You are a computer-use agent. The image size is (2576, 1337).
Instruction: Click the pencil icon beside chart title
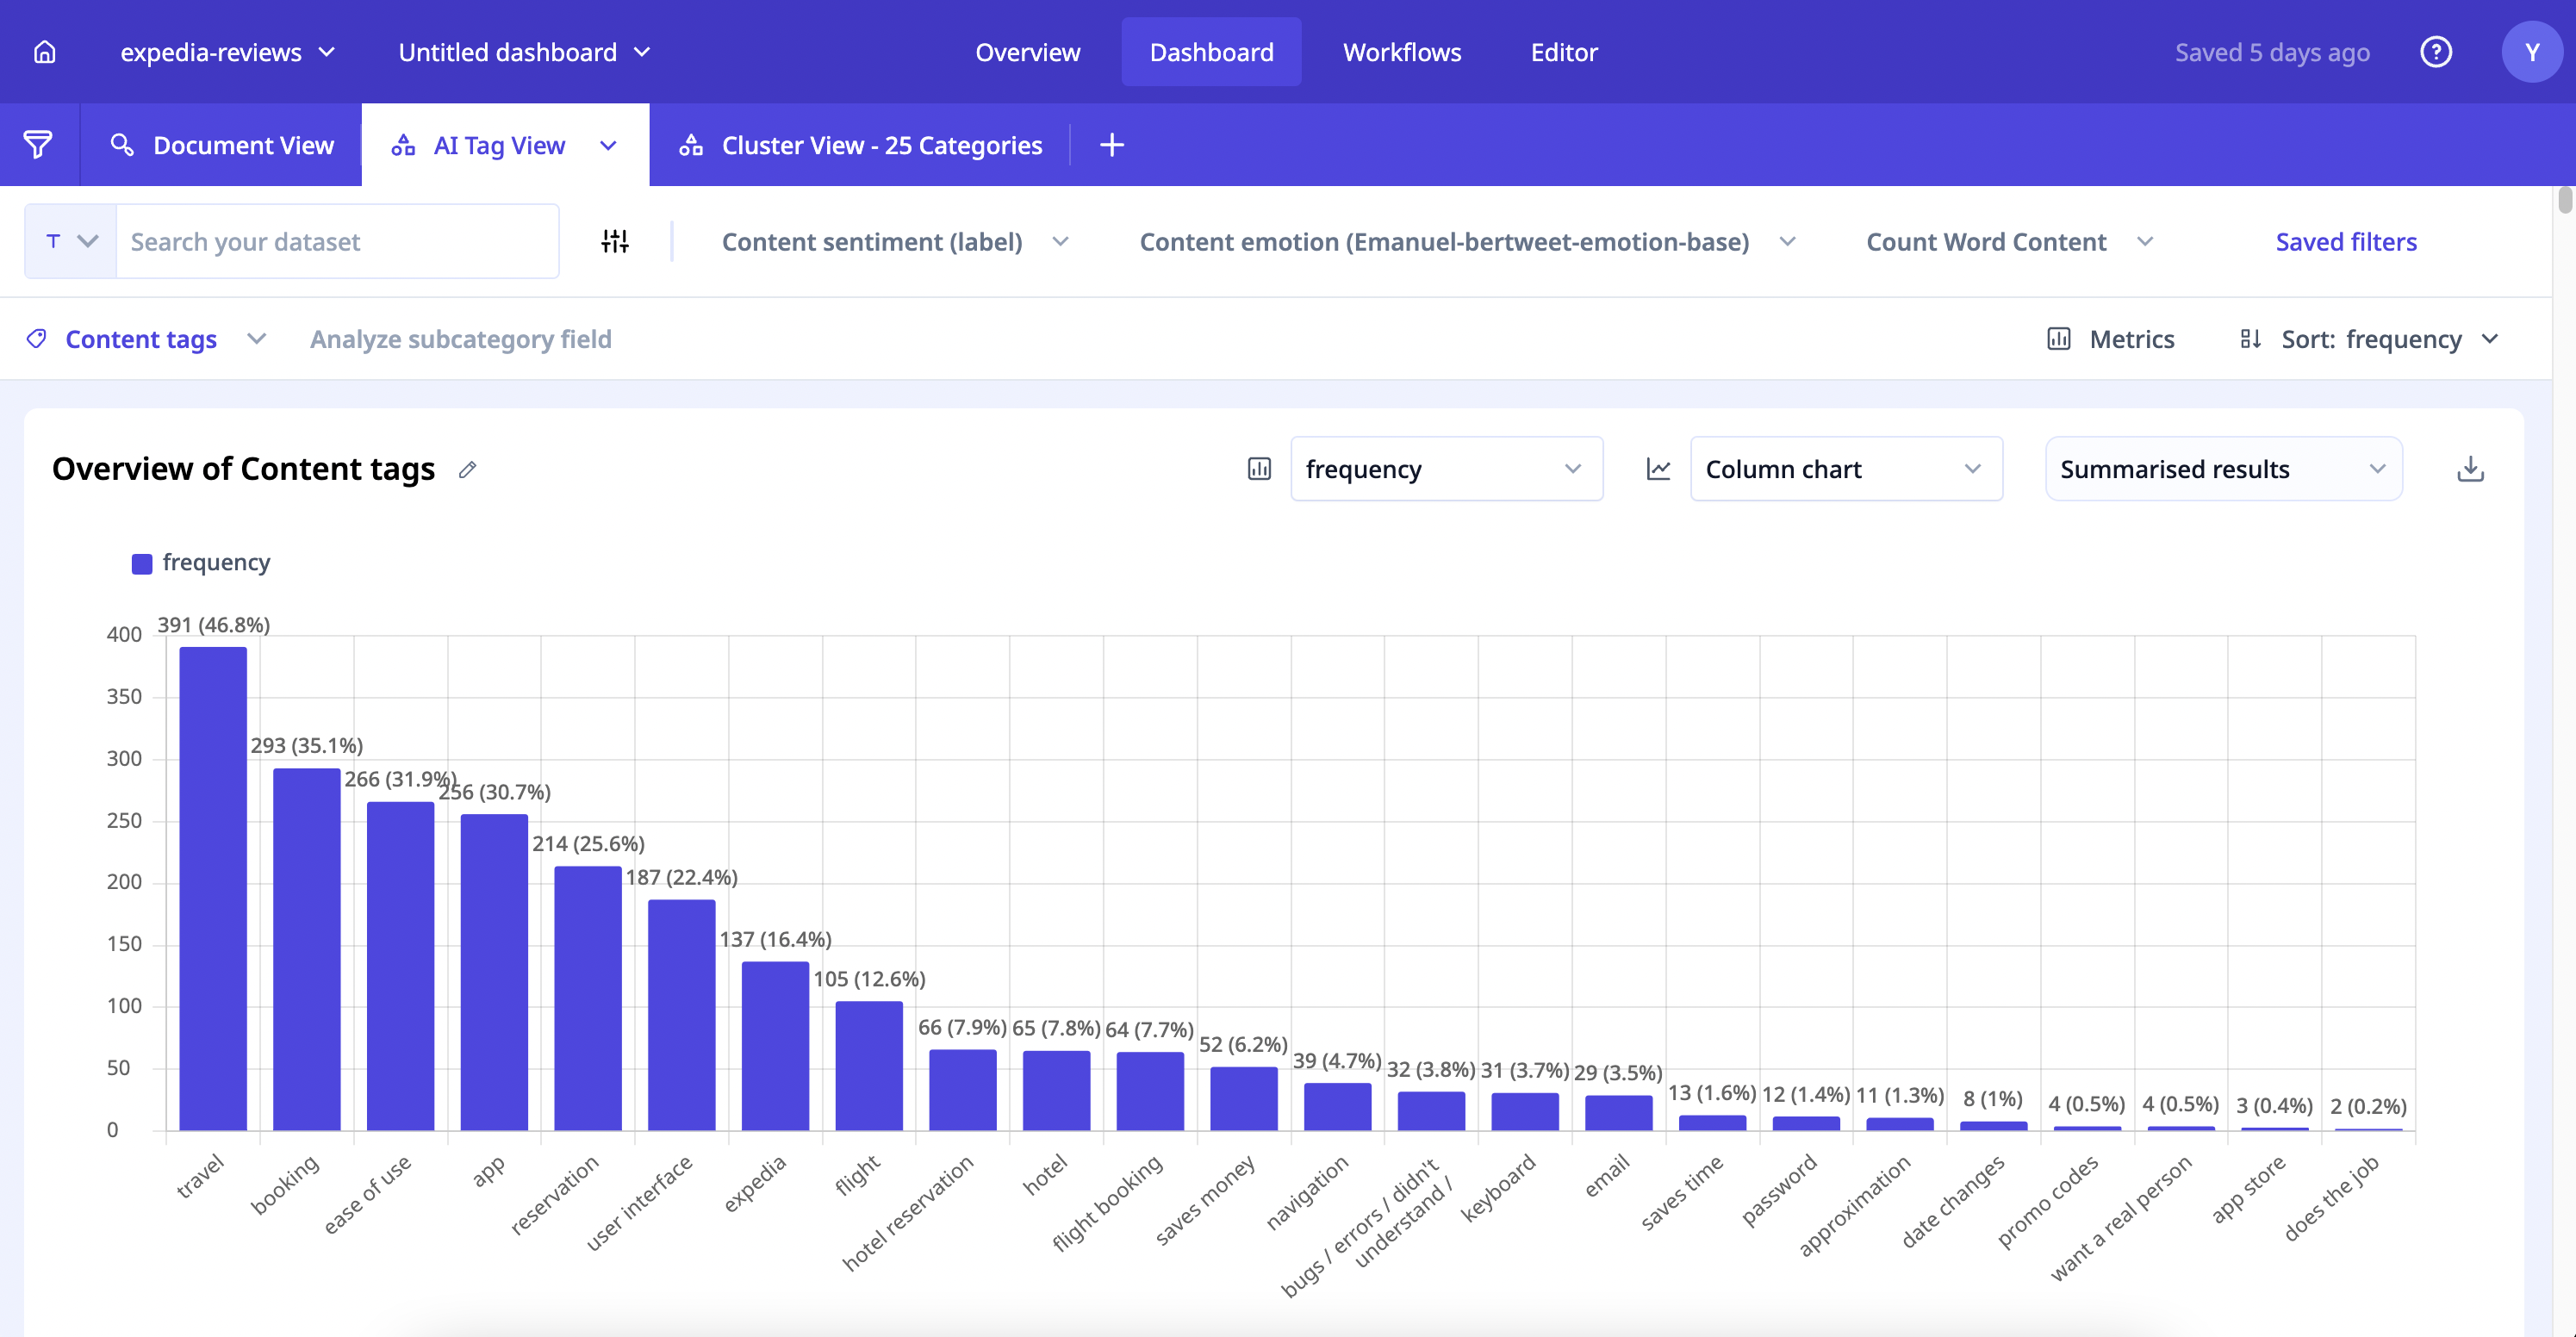click(x=467, y=469)
